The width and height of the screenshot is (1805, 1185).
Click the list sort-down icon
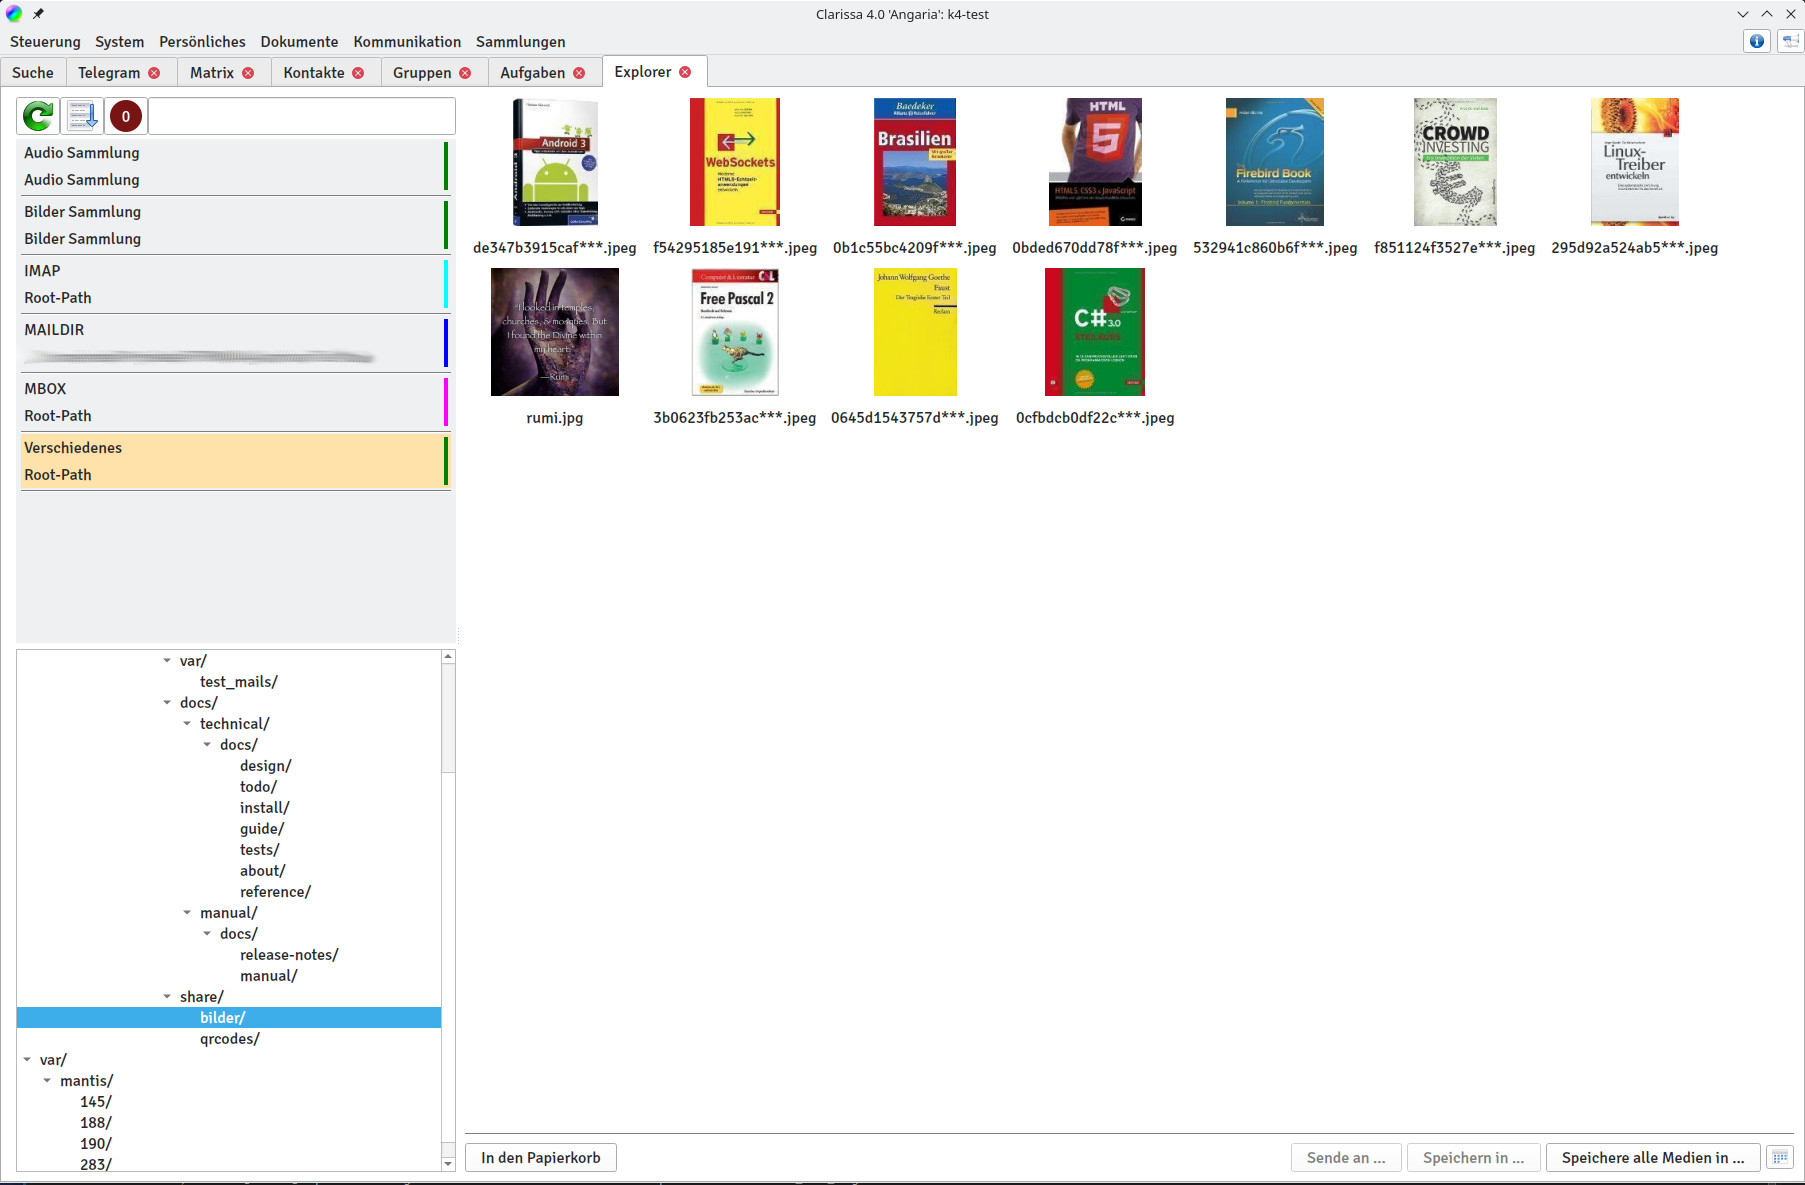pos(82,116)
